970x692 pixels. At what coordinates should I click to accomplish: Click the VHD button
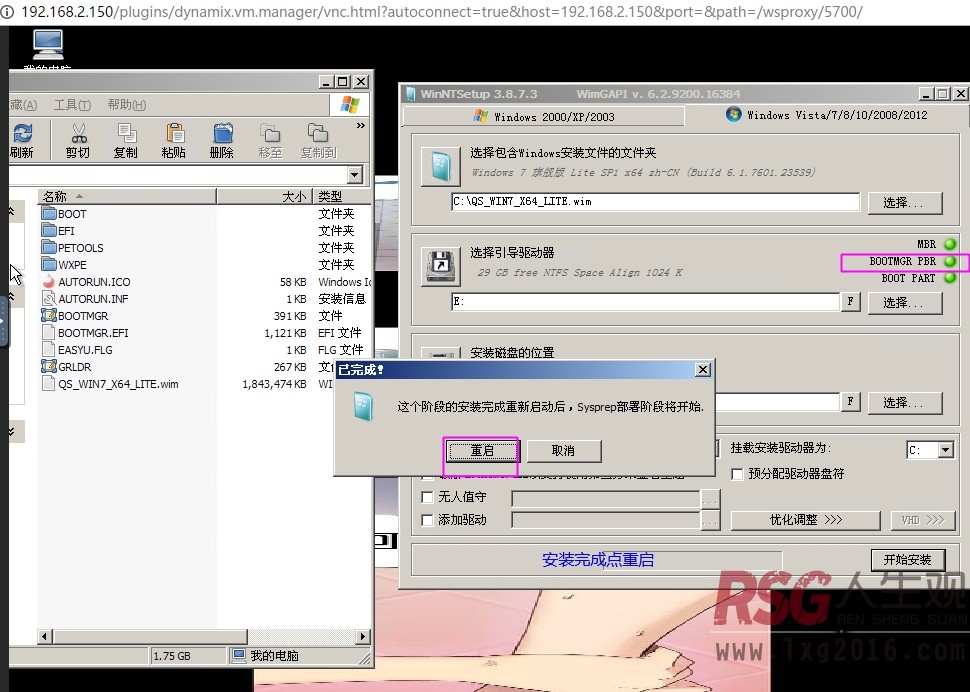(x=922, y=520)
